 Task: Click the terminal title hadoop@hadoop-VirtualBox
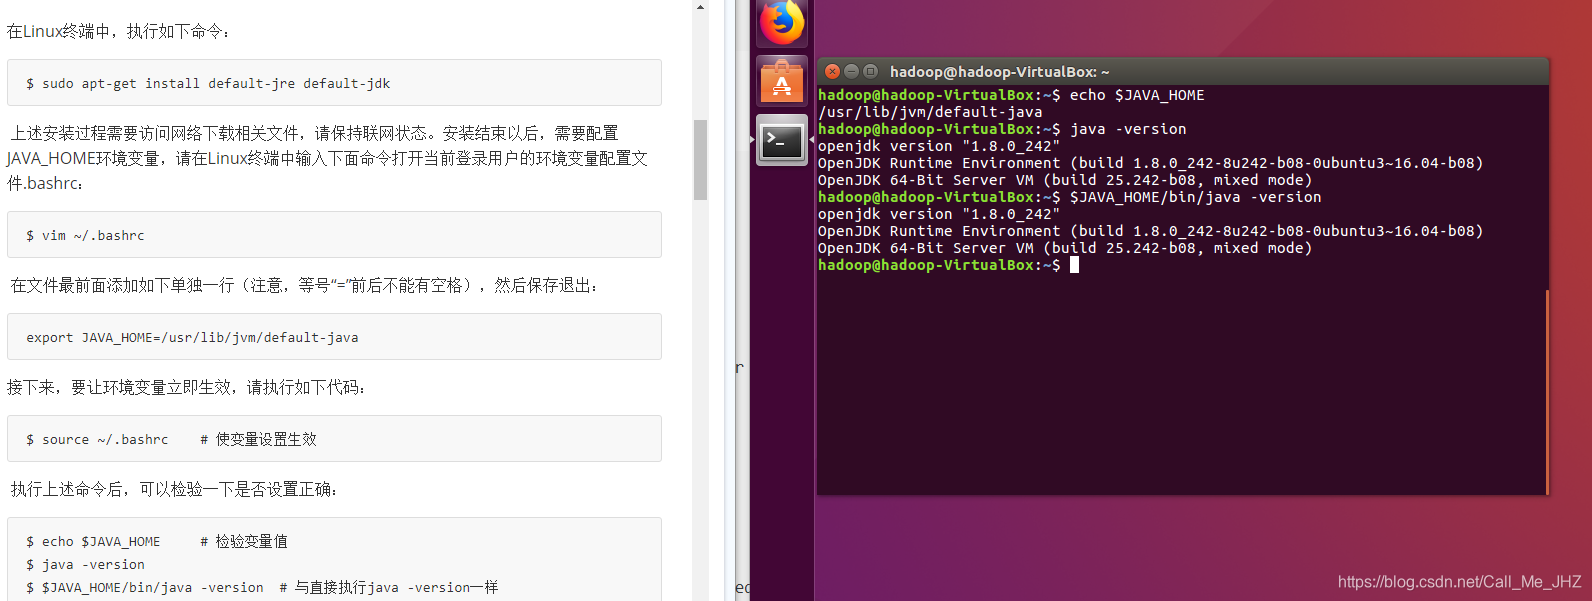pos(999,72)
